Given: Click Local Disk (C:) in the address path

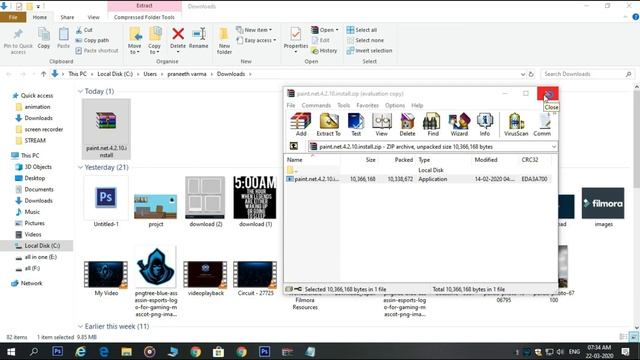Looking at the screenshot, I should pyautogui.click(x=115, y=74).
